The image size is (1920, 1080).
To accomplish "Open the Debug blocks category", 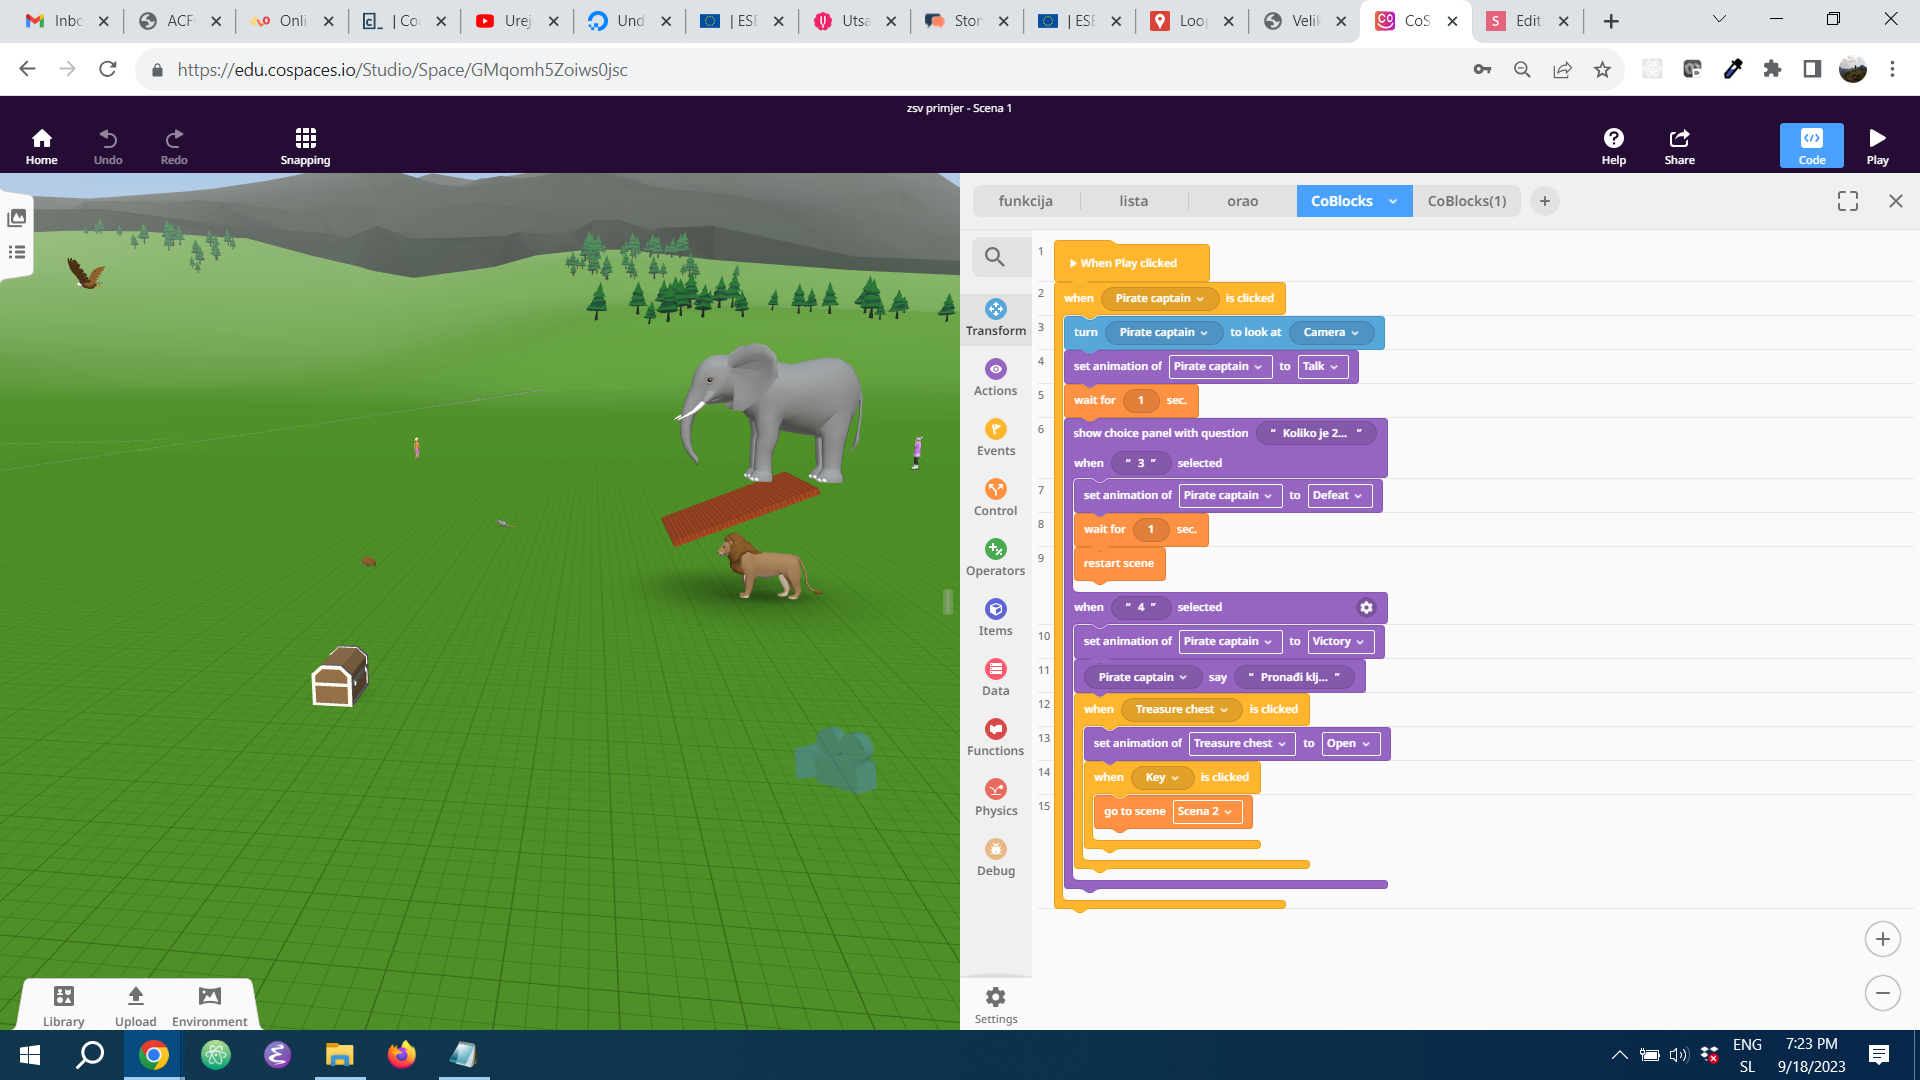I will 995,858.
